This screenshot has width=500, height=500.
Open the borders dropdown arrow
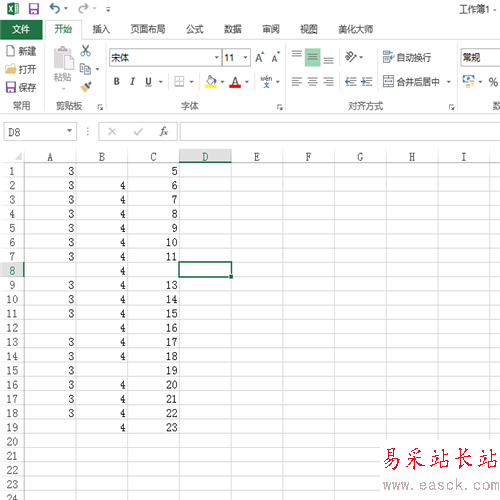192,82
